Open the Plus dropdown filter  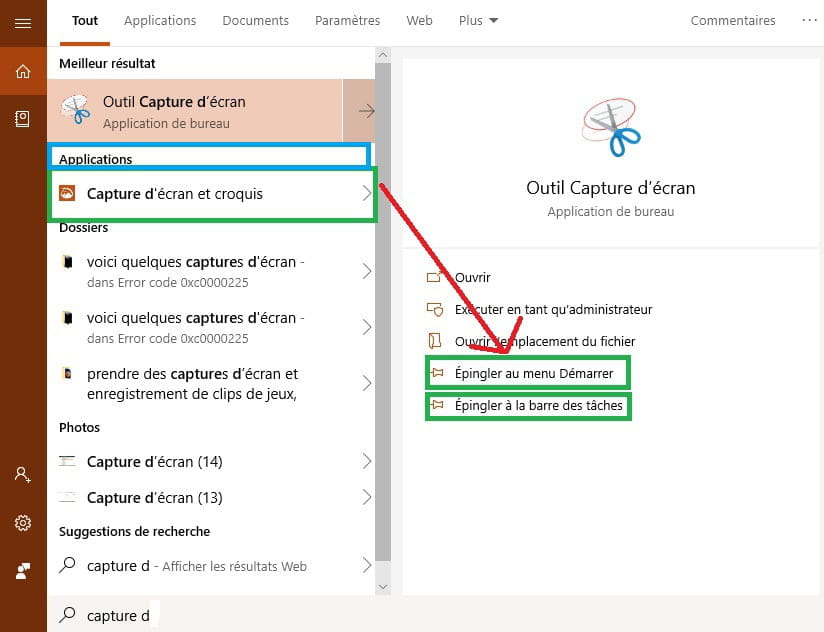coord(478,20)
